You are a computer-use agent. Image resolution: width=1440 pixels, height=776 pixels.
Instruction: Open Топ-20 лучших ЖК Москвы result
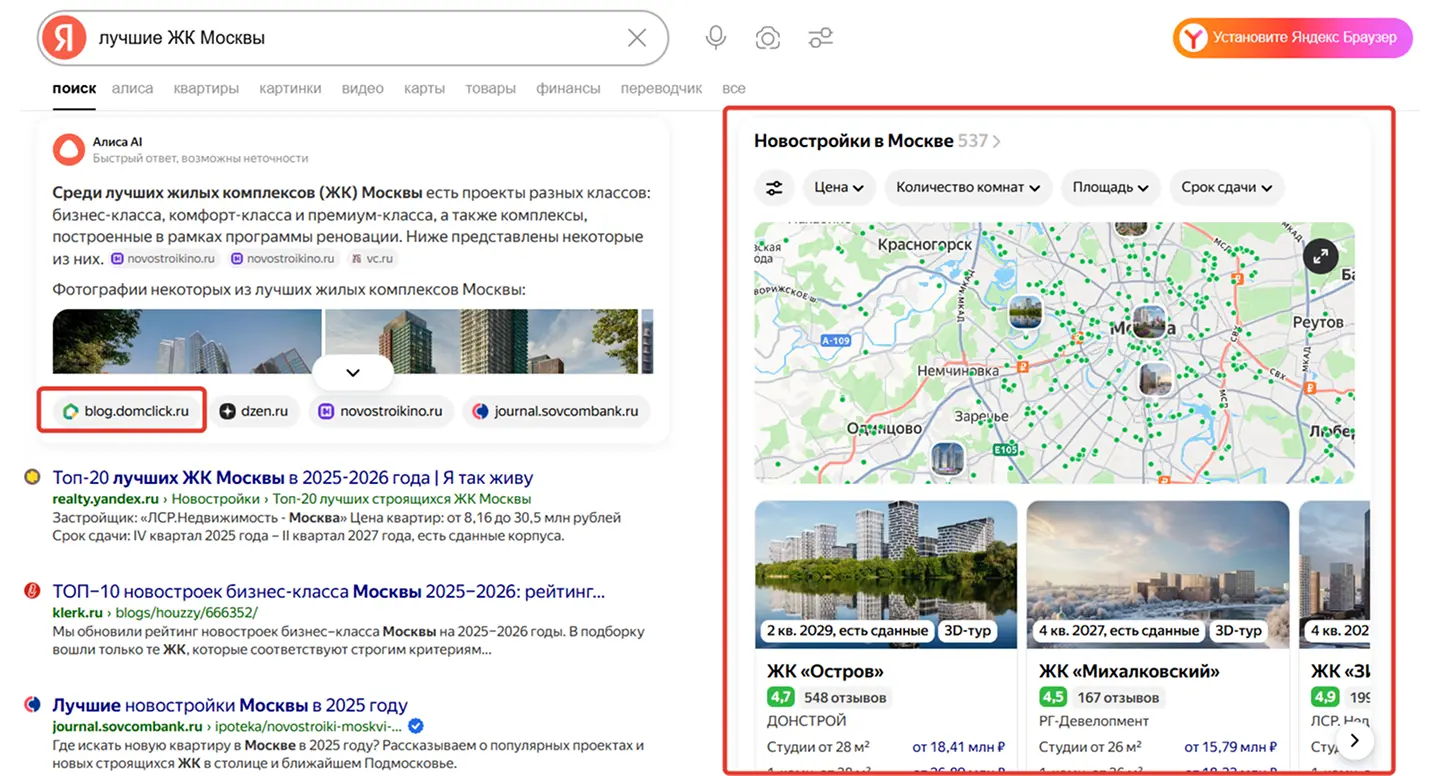click(293, 478)
